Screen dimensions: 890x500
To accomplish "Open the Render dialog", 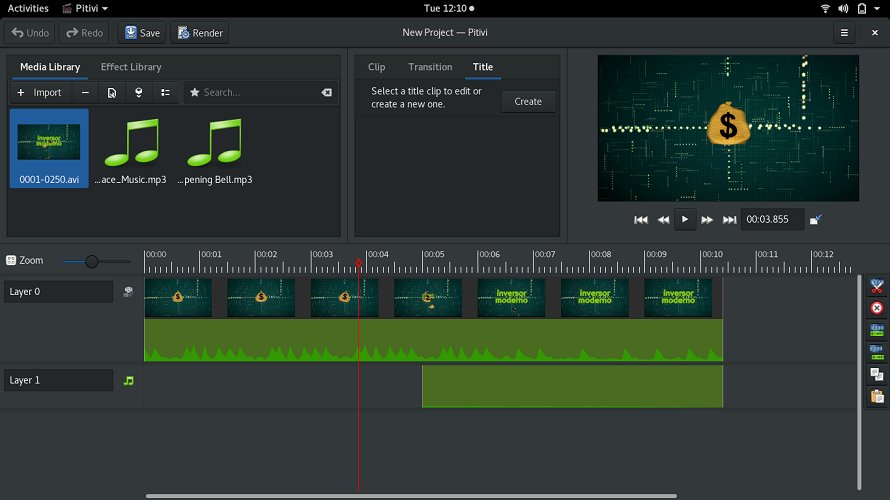I will click(x=200, y=33).
